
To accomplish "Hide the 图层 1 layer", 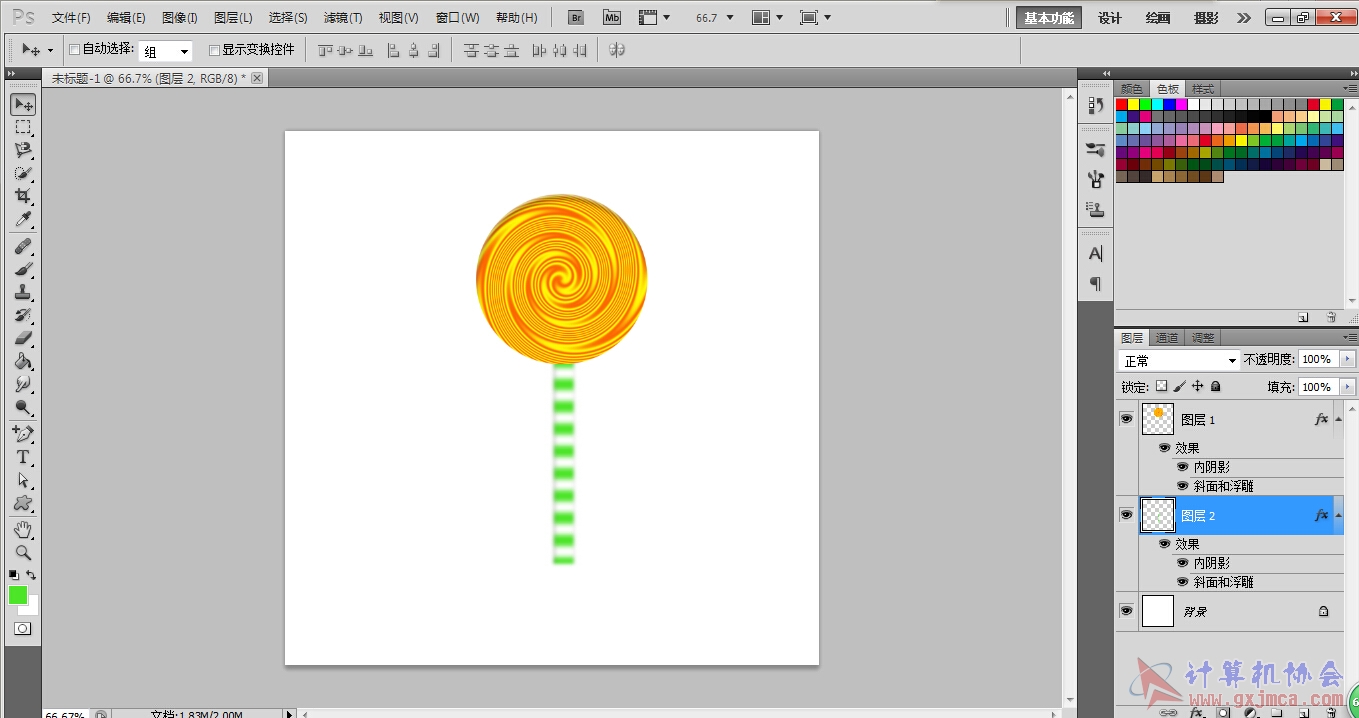I will tap(1127, 419).
